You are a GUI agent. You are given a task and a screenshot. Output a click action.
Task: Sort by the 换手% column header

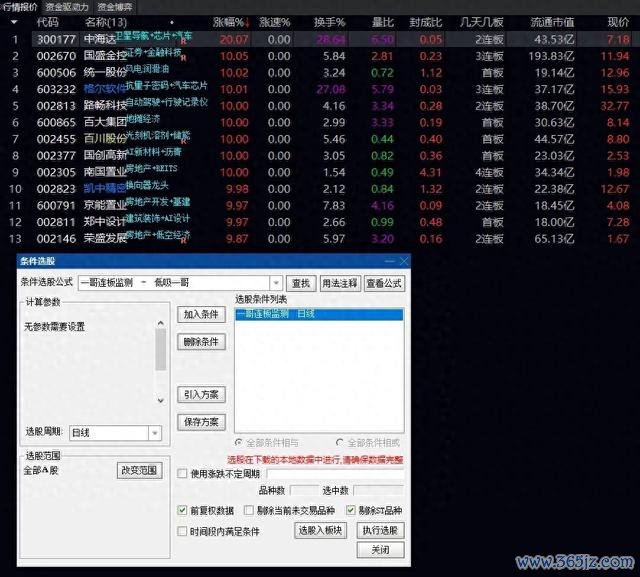(x=329, y=22)
